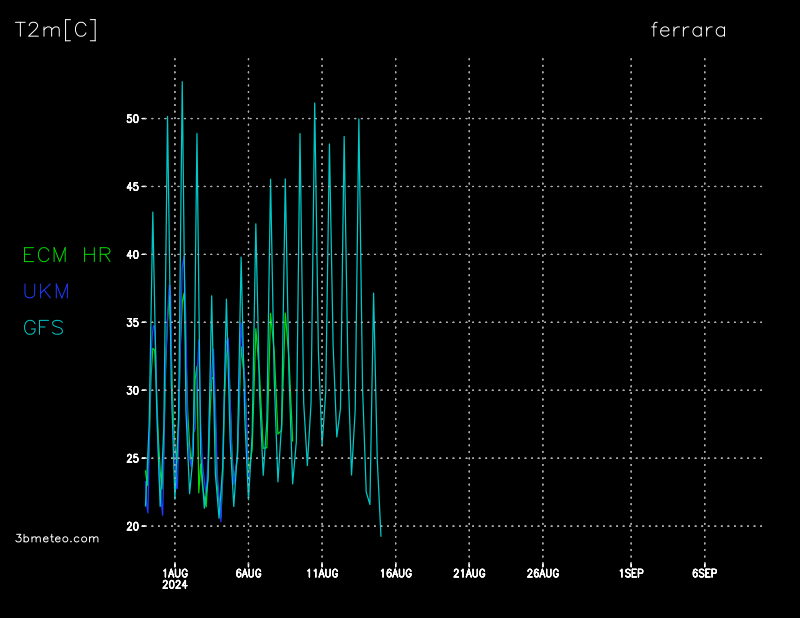Select the 11AUG date marker
This screenshot has height=618, width=800.
pos(322,573)
